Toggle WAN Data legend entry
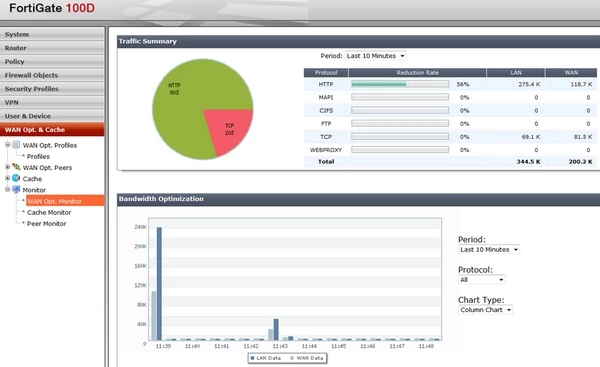600x367 pixels. (x=307, y=358)
